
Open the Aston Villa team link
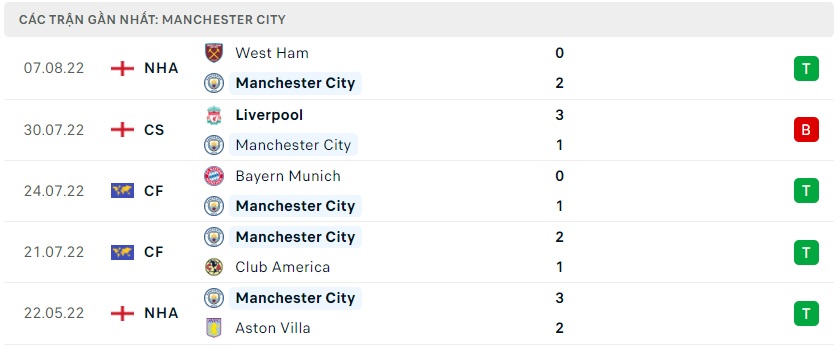[273, 327]
